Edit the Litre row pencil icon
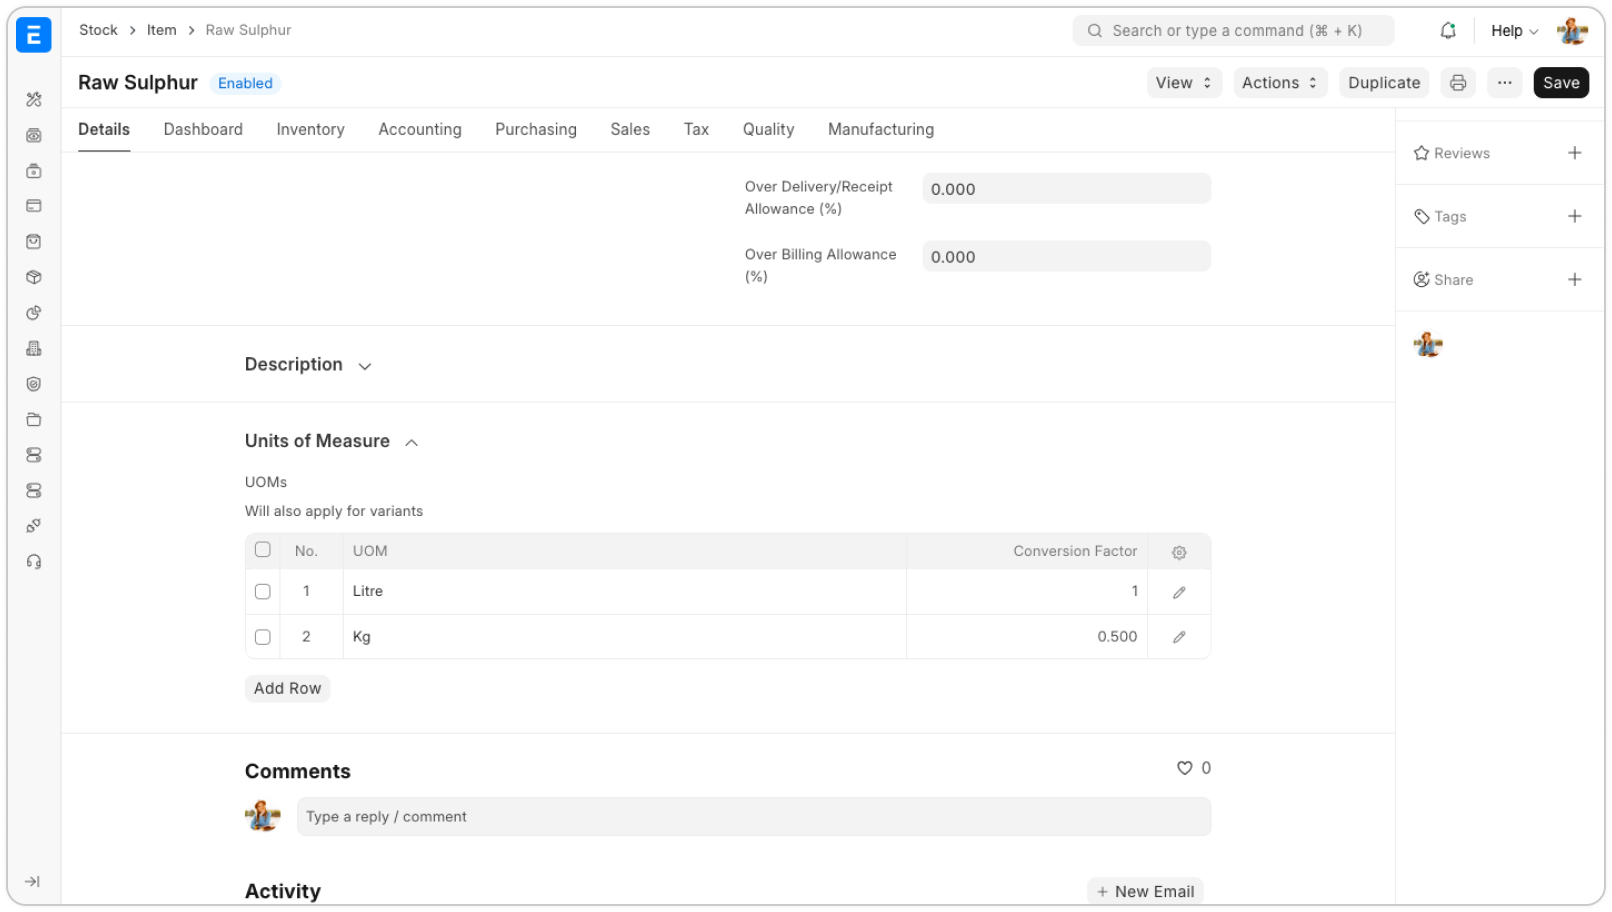The height and width of the screenshot is (912, 1612). (x=1179, y=592)
